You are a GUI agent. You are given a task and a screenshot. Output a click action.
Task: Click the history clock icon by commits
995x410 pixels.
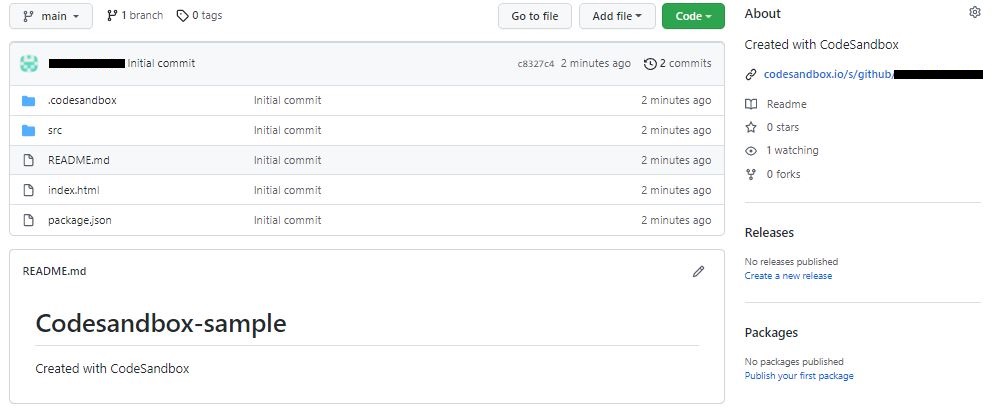coord(650,63)
